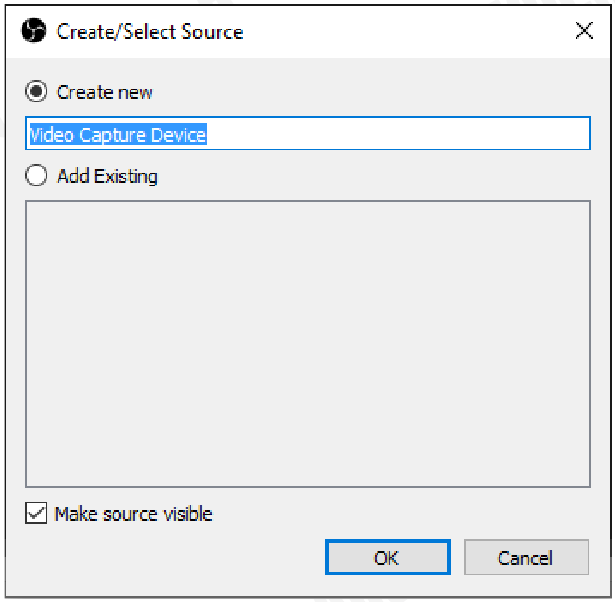
Task: Click the Create new label text
Action: [104, 93]
